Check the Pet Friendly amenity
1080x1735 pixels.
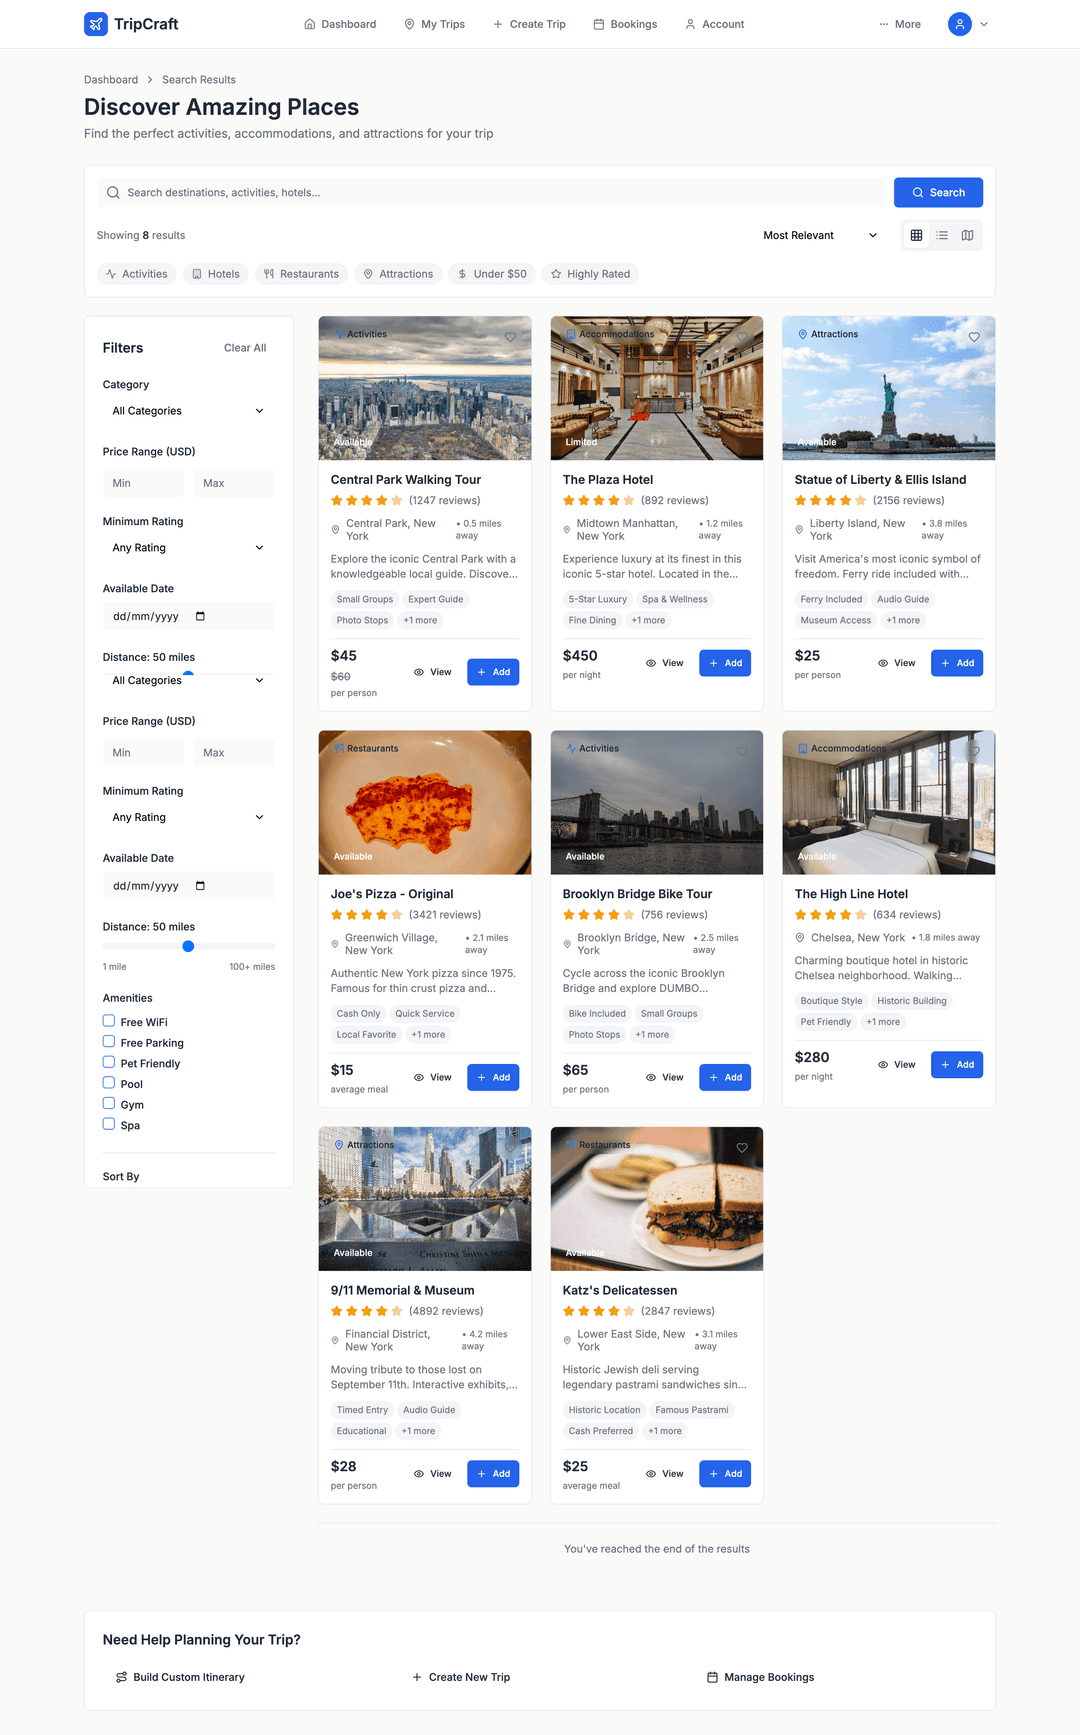pyautogui.click(x=109, y=1062)
